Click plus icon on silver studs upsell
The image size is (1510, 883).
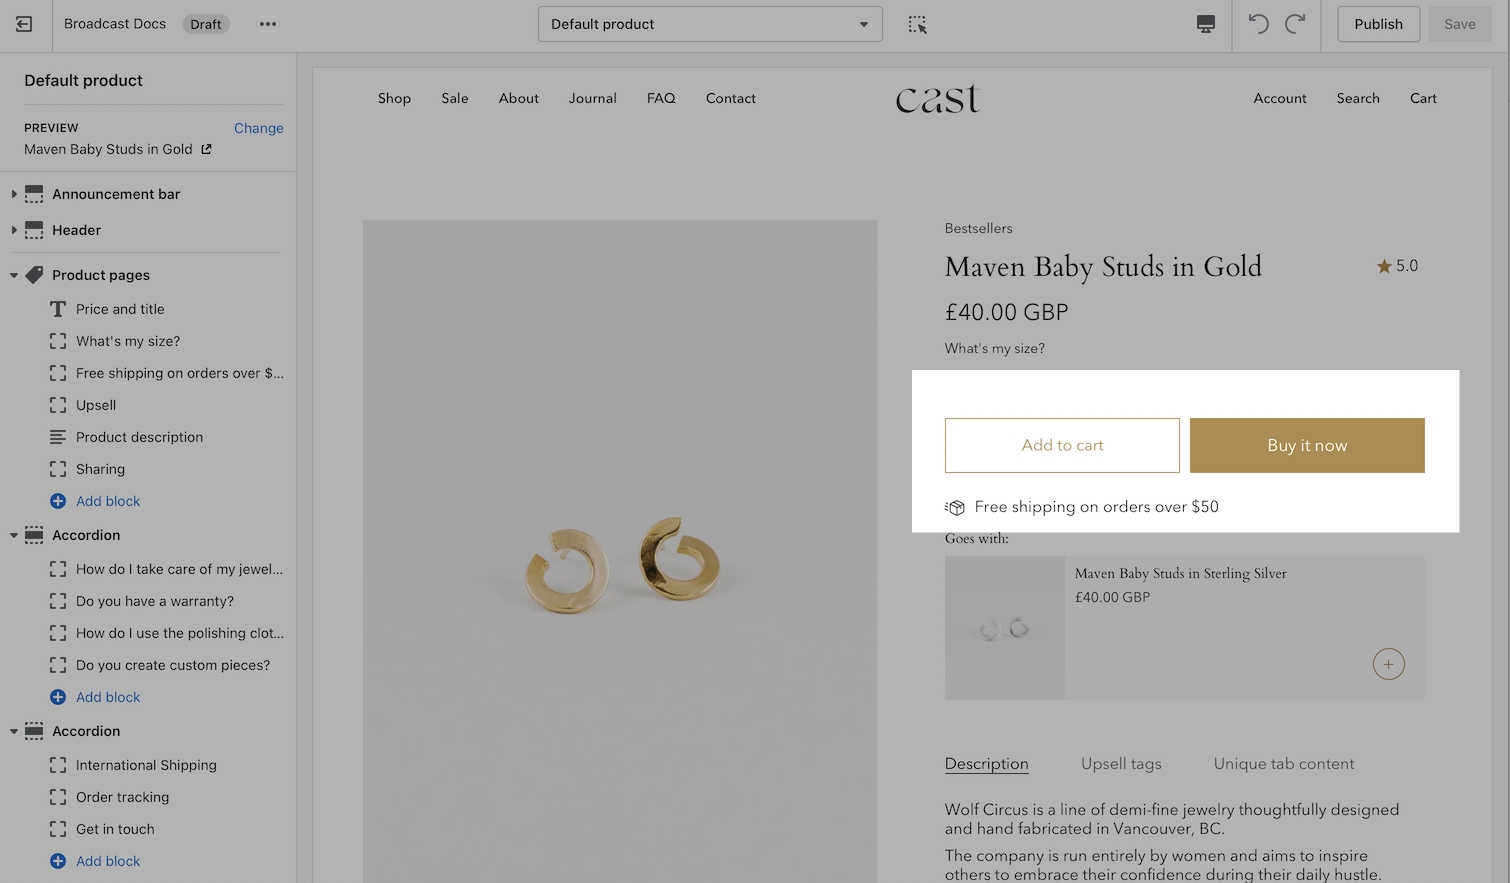pos(1388,664)
